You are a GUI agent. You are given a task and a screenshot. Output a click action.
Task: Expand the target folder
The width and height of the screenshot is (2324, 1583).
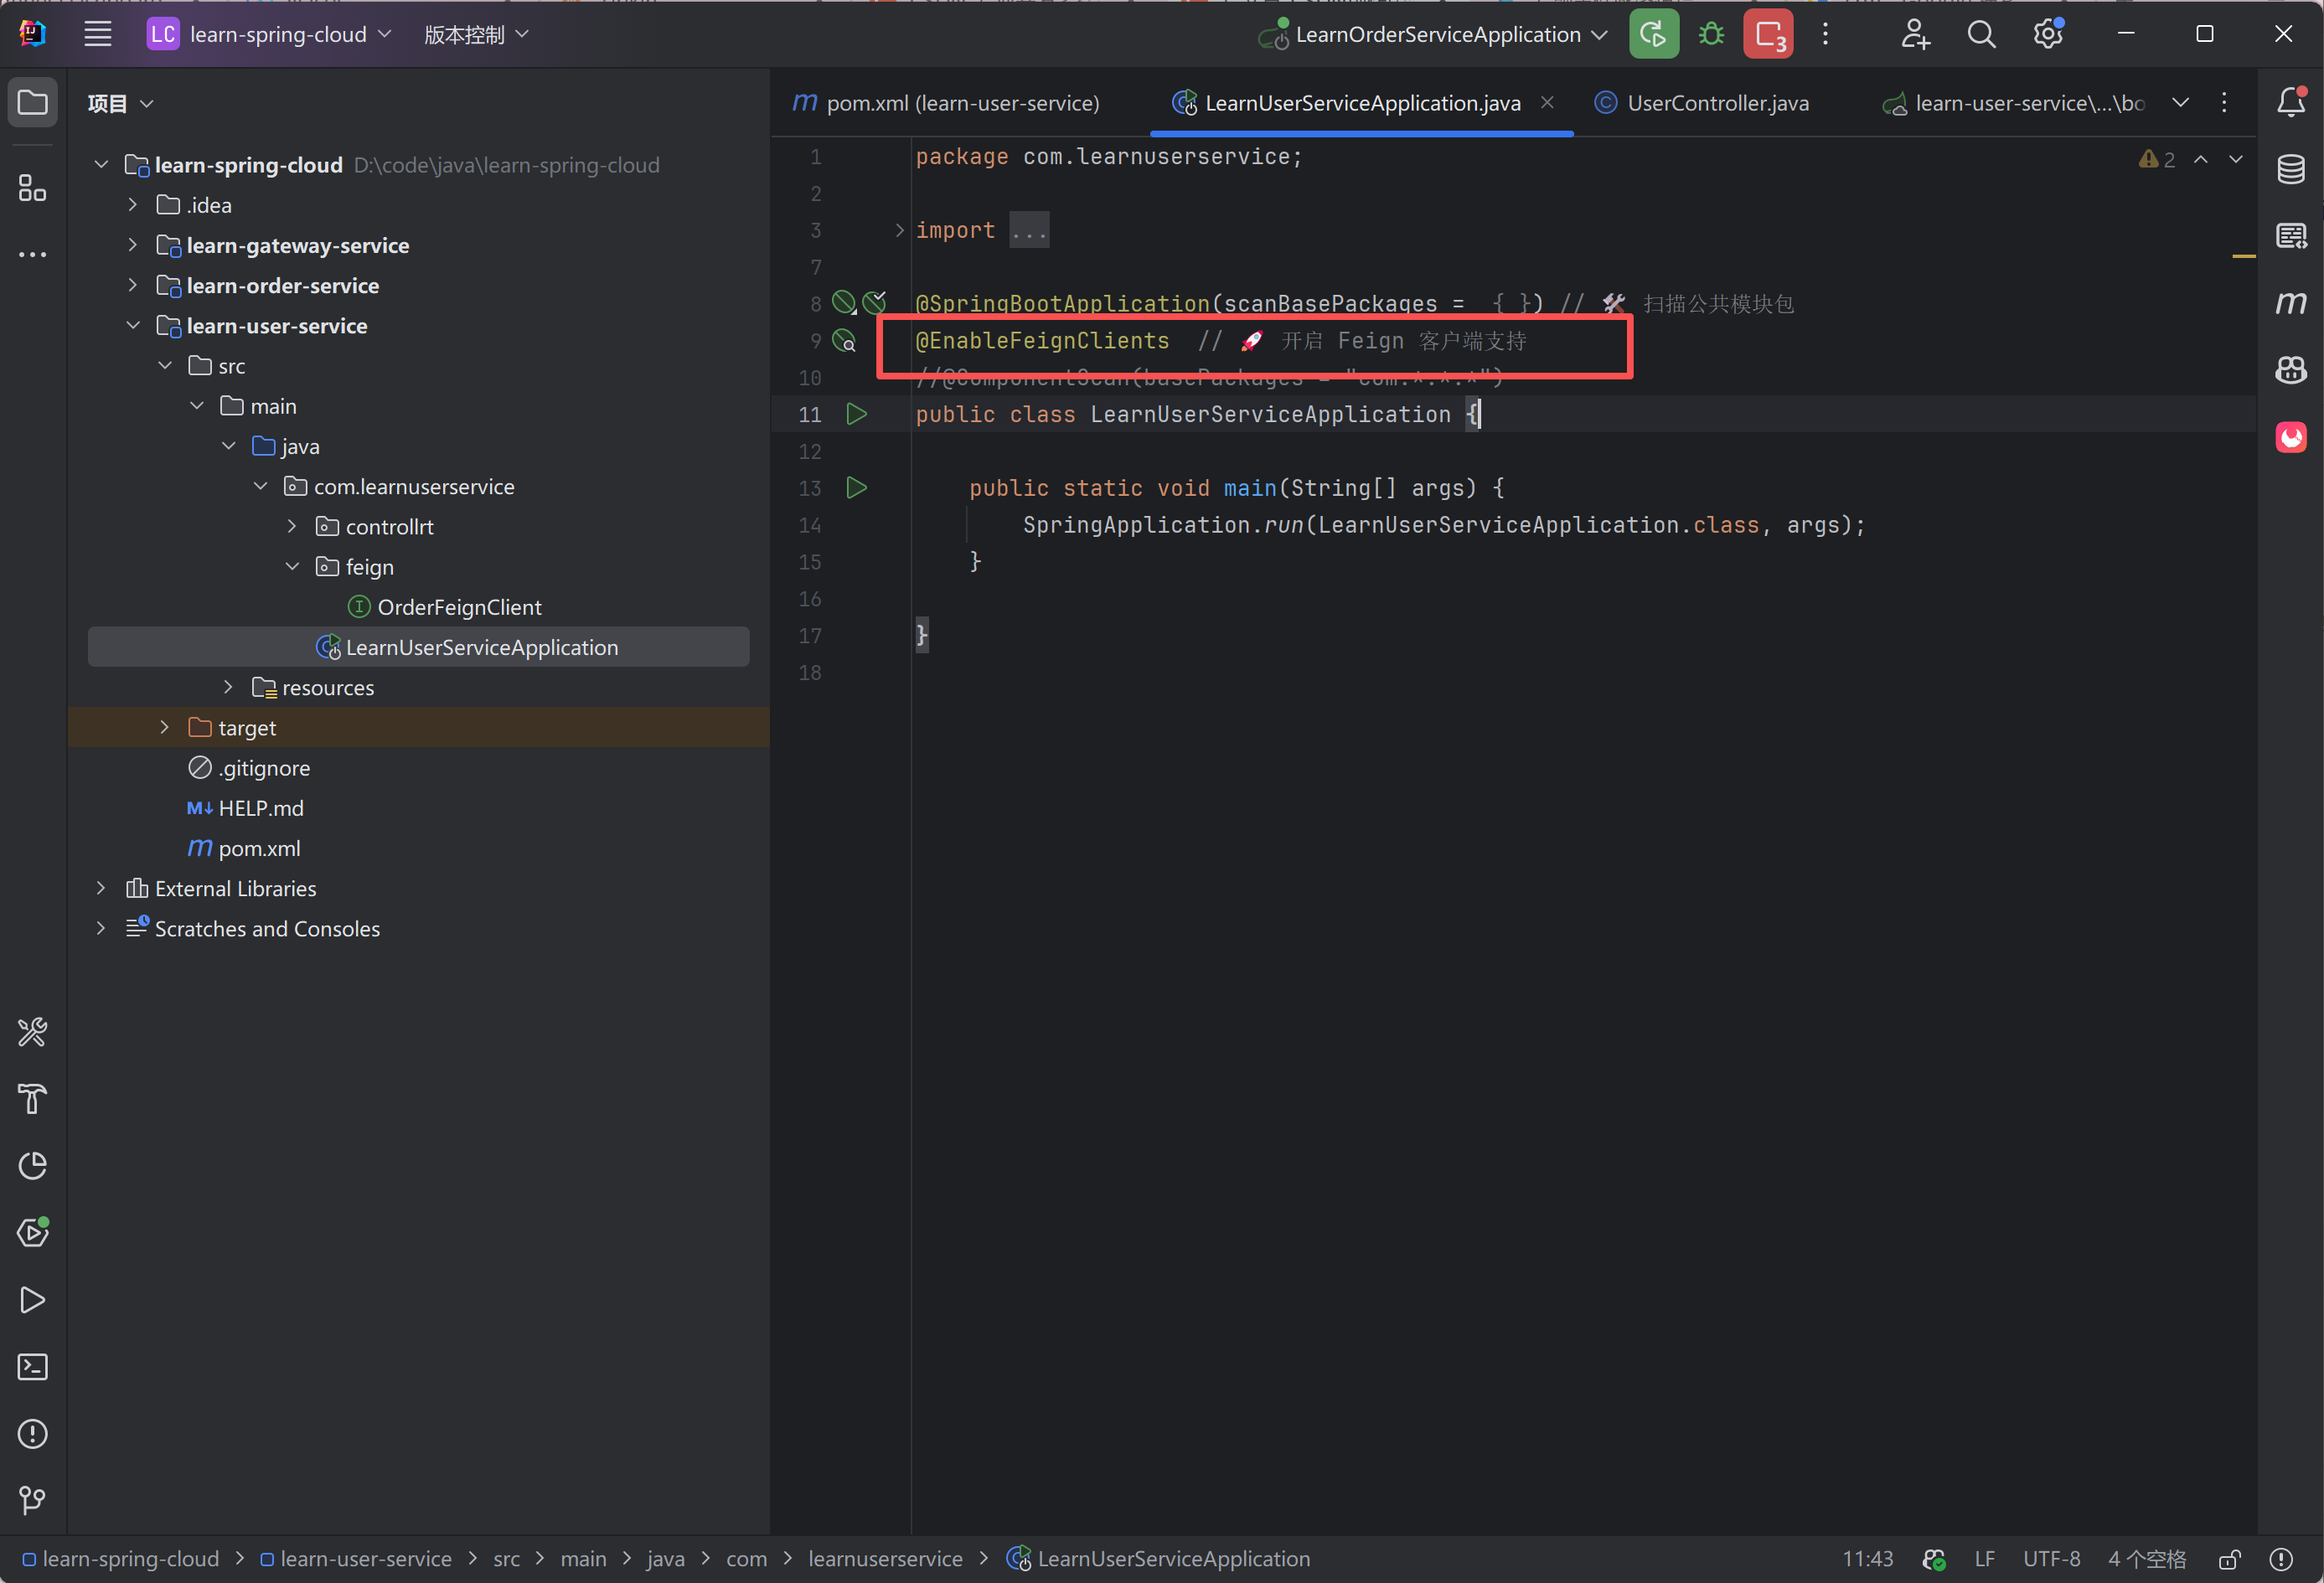click(x=165, y=728)
